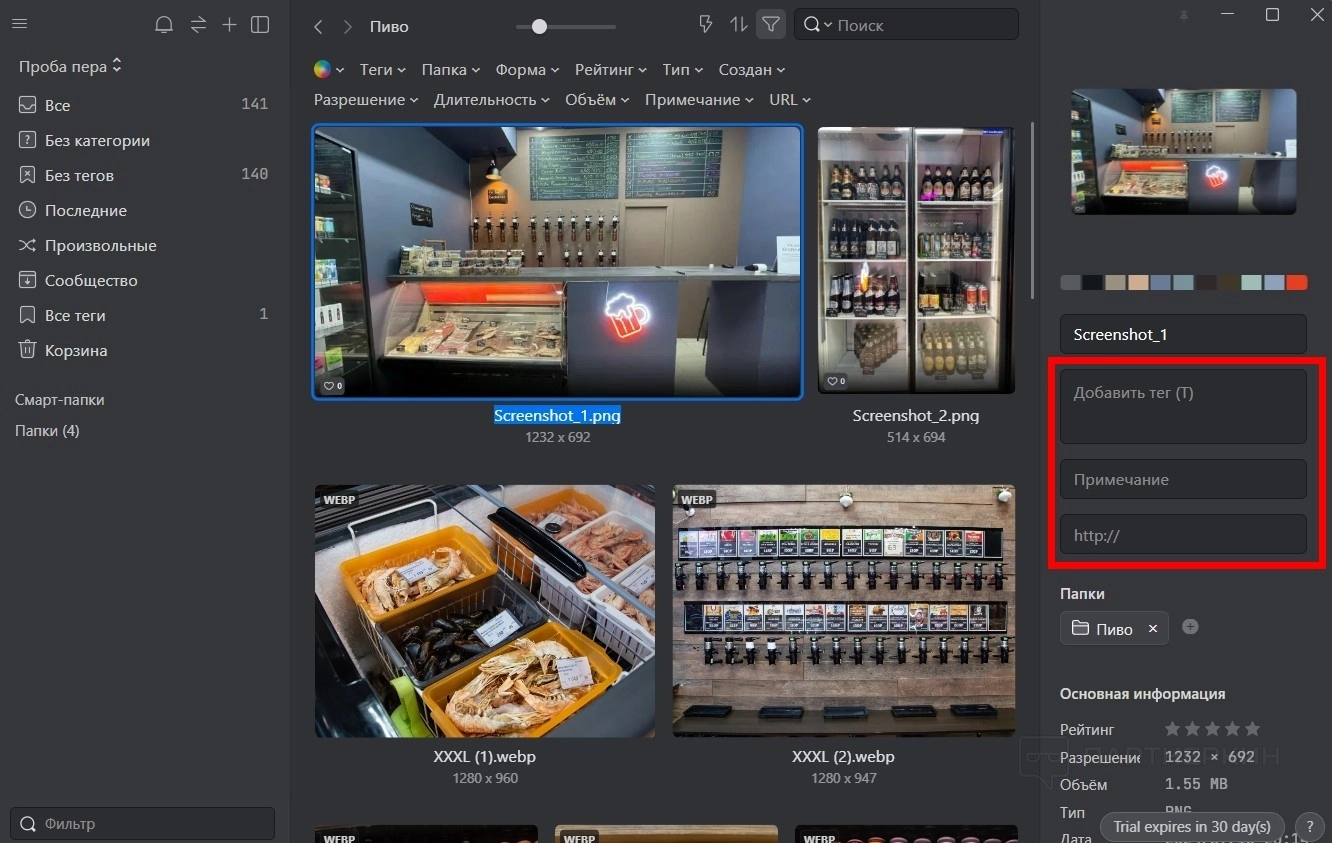This screenshot has width=1332, height=843.
Task: Click the Папки (4) section header
Action: [x=47, y=431]
